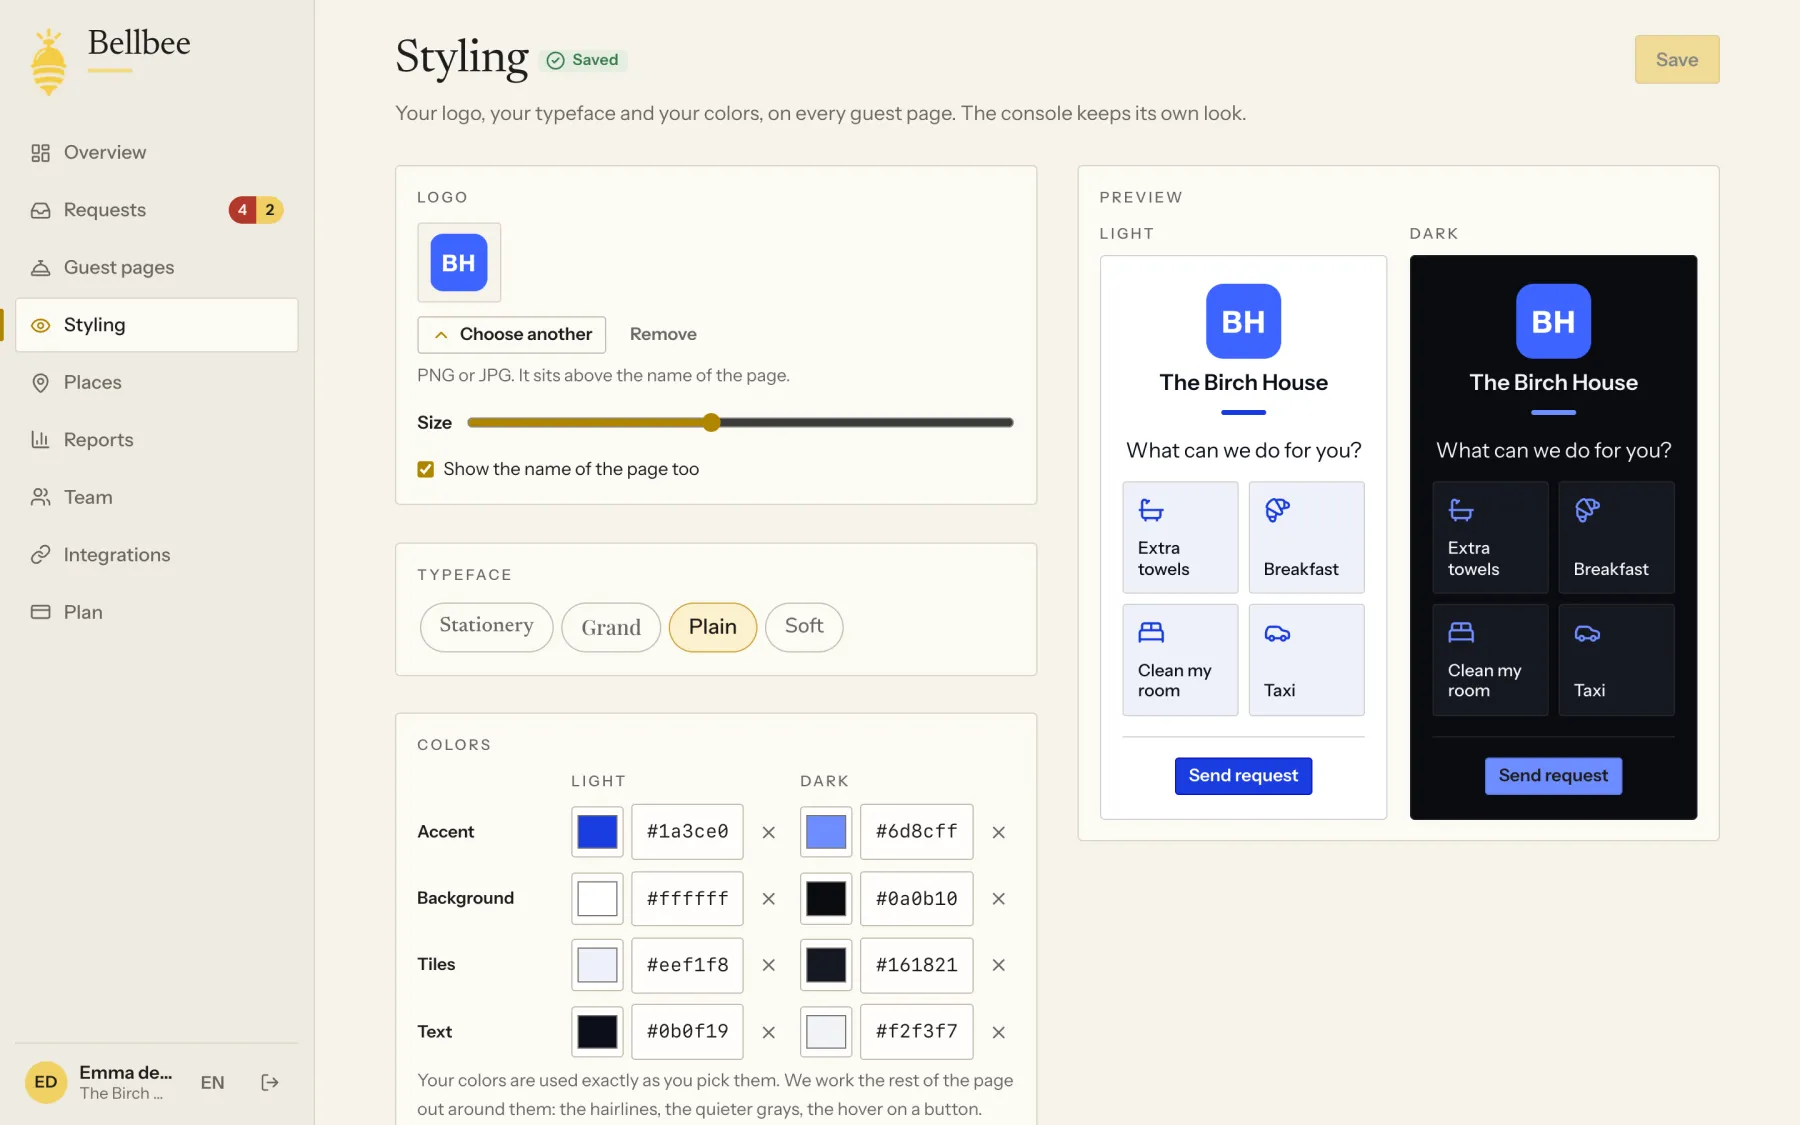Click the Save button
Viewport: 1800px width, 1125px height.
point(1677,60)
